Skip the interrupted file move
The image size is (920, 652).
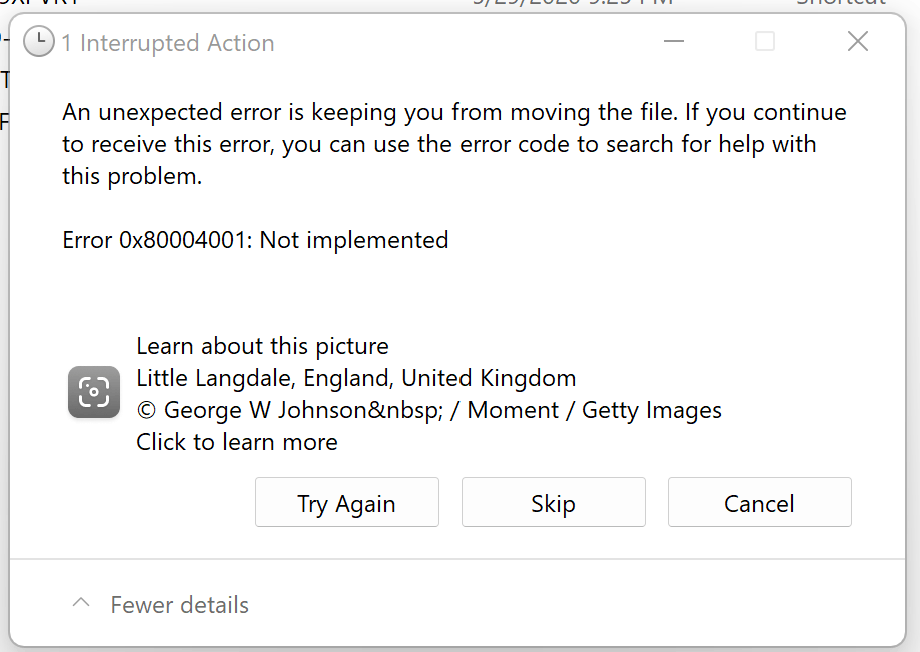coord(553,502)
